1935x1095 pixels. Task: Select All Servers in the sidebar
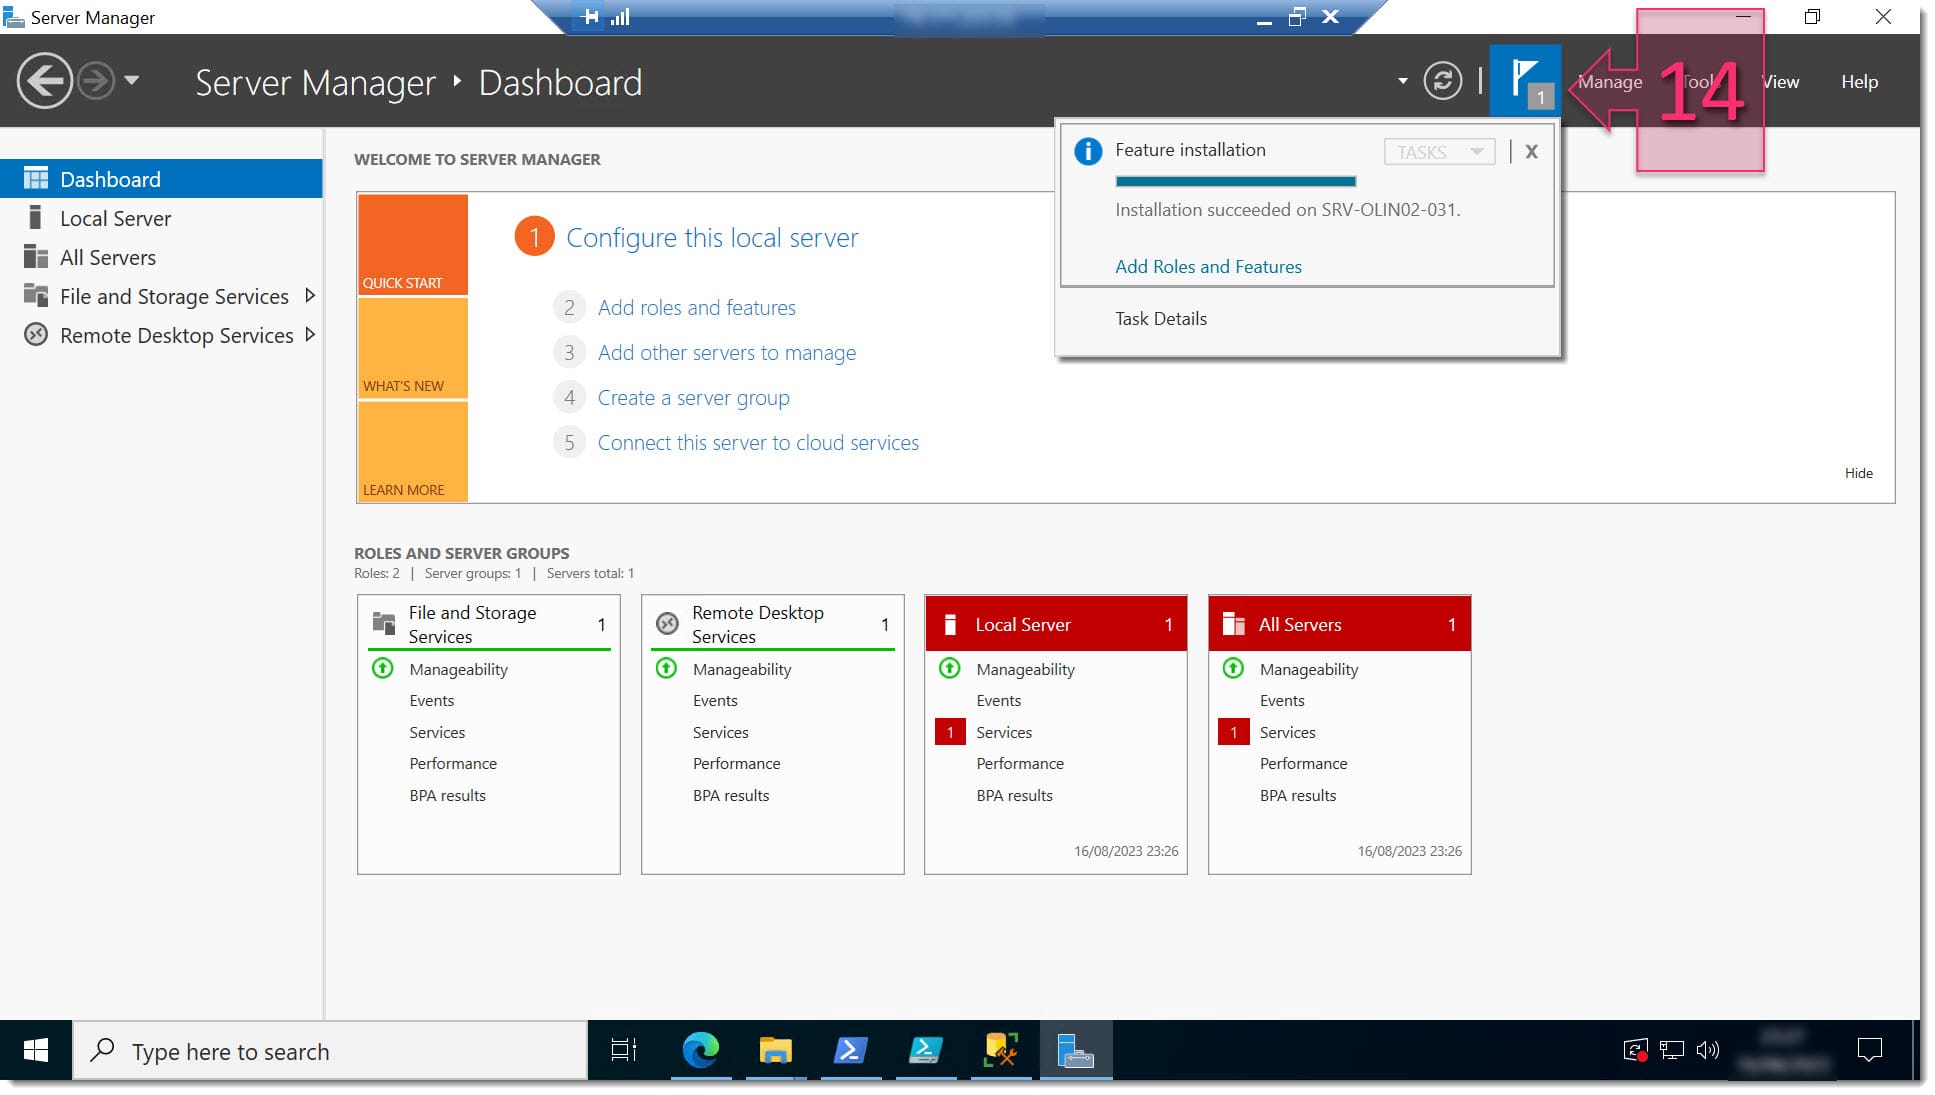(x=161, y=257)
